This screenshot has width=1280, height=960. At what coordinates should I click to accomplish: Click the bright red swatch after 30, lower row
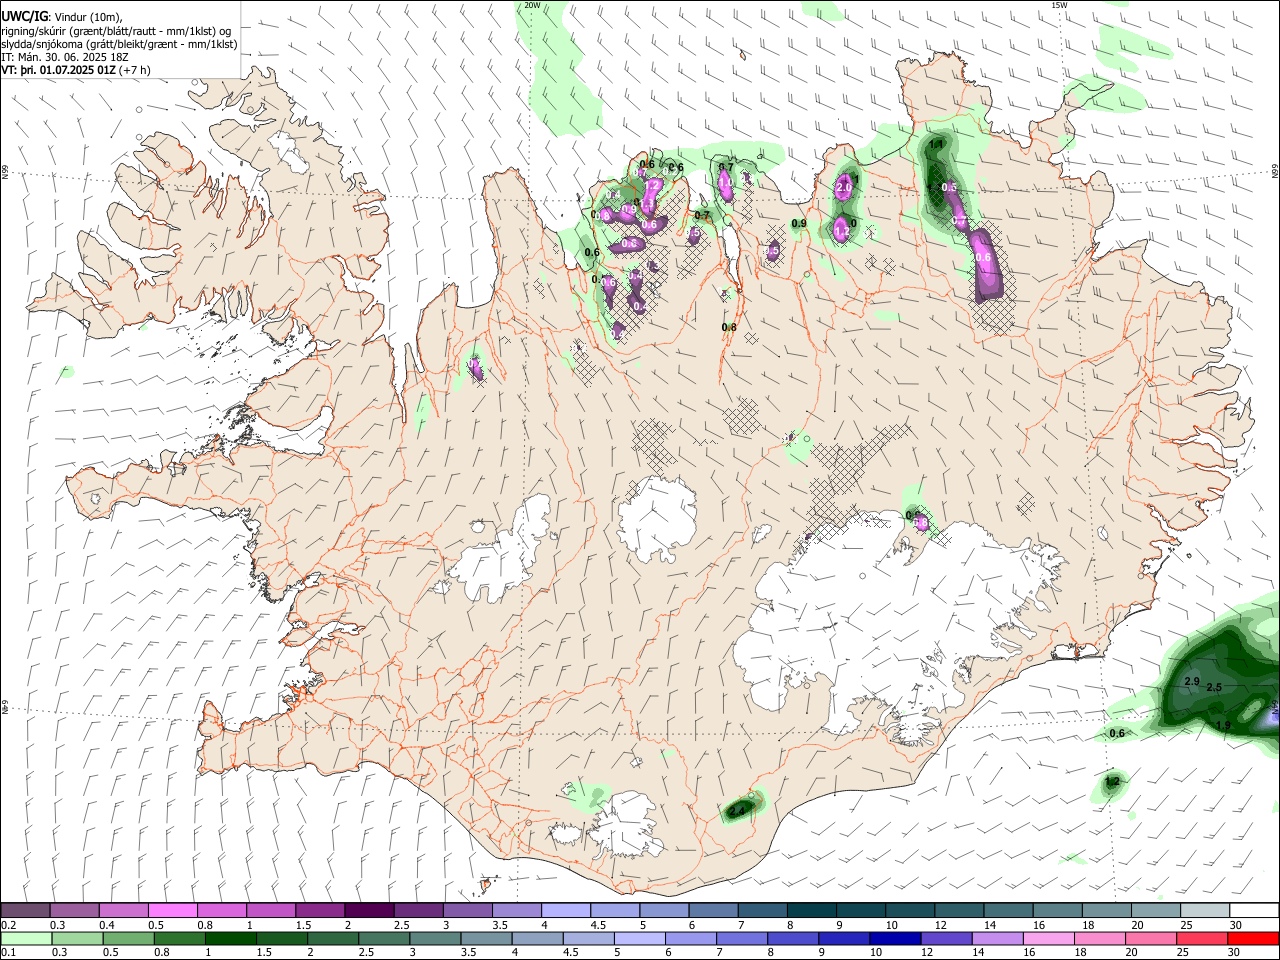[x=1254, y=938]
